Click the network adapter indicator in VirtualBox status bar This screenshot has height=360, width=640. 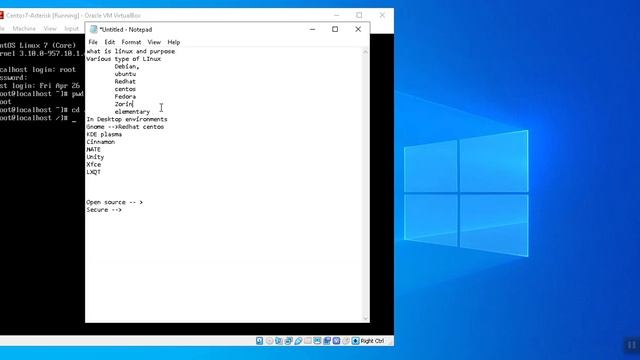coord(289,341)
